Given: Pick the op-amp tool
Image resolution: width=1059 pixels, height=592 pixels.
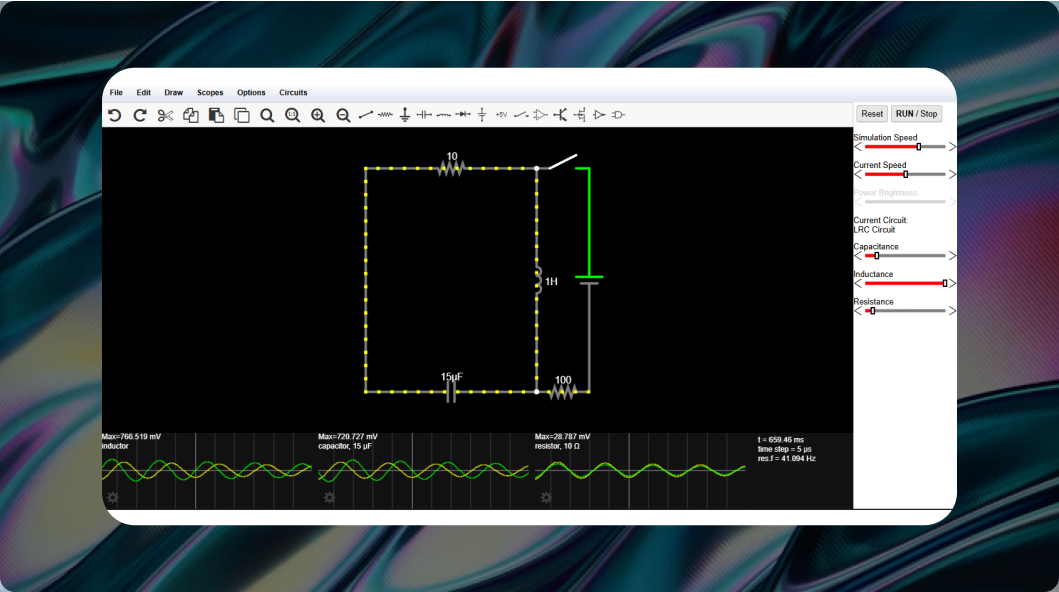Looking at the screenshot, I should pos(540,115).
